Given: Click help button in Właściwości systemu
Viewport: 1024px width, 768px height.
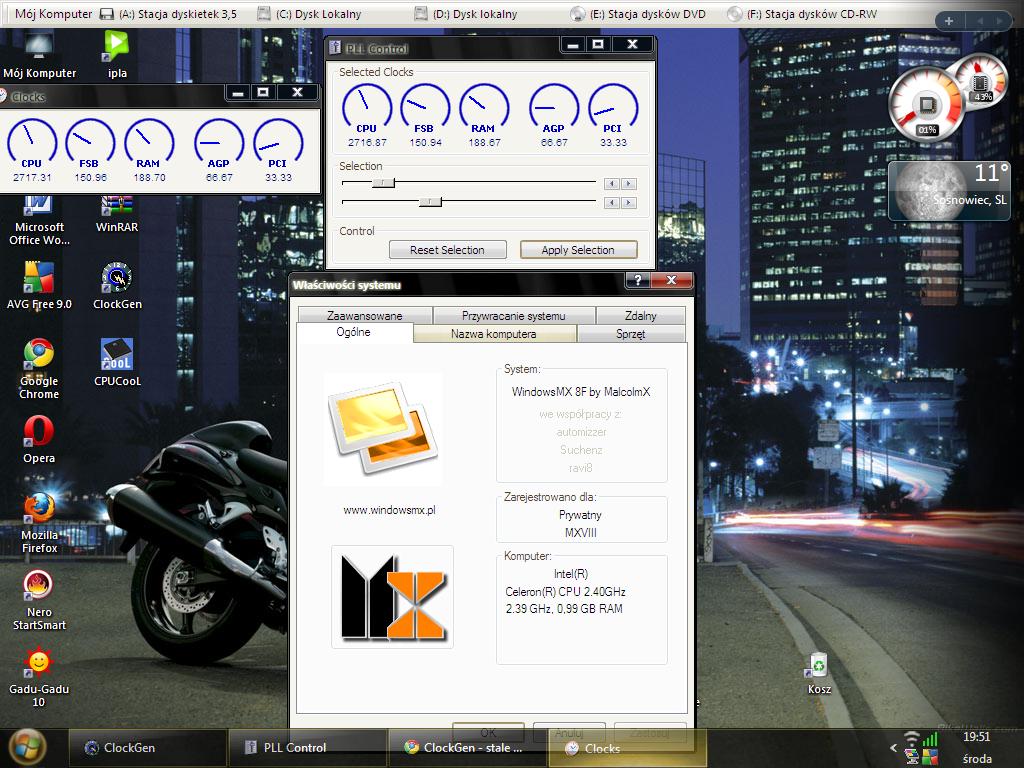Looking at the screenshot, I should 638,280.
